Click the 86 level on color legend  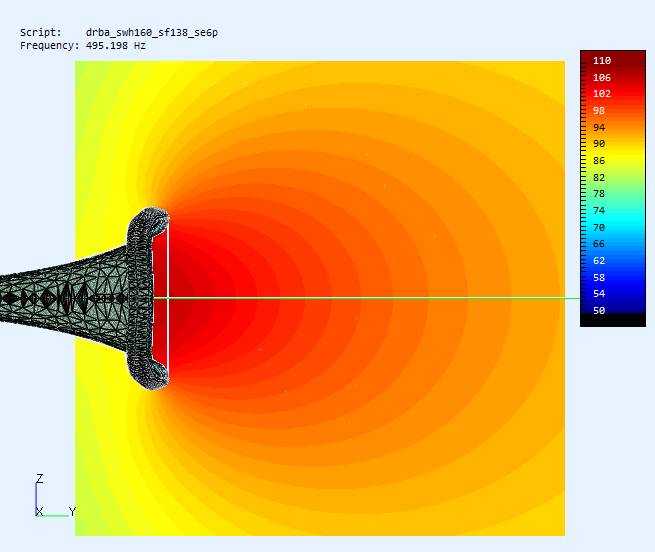599,160
